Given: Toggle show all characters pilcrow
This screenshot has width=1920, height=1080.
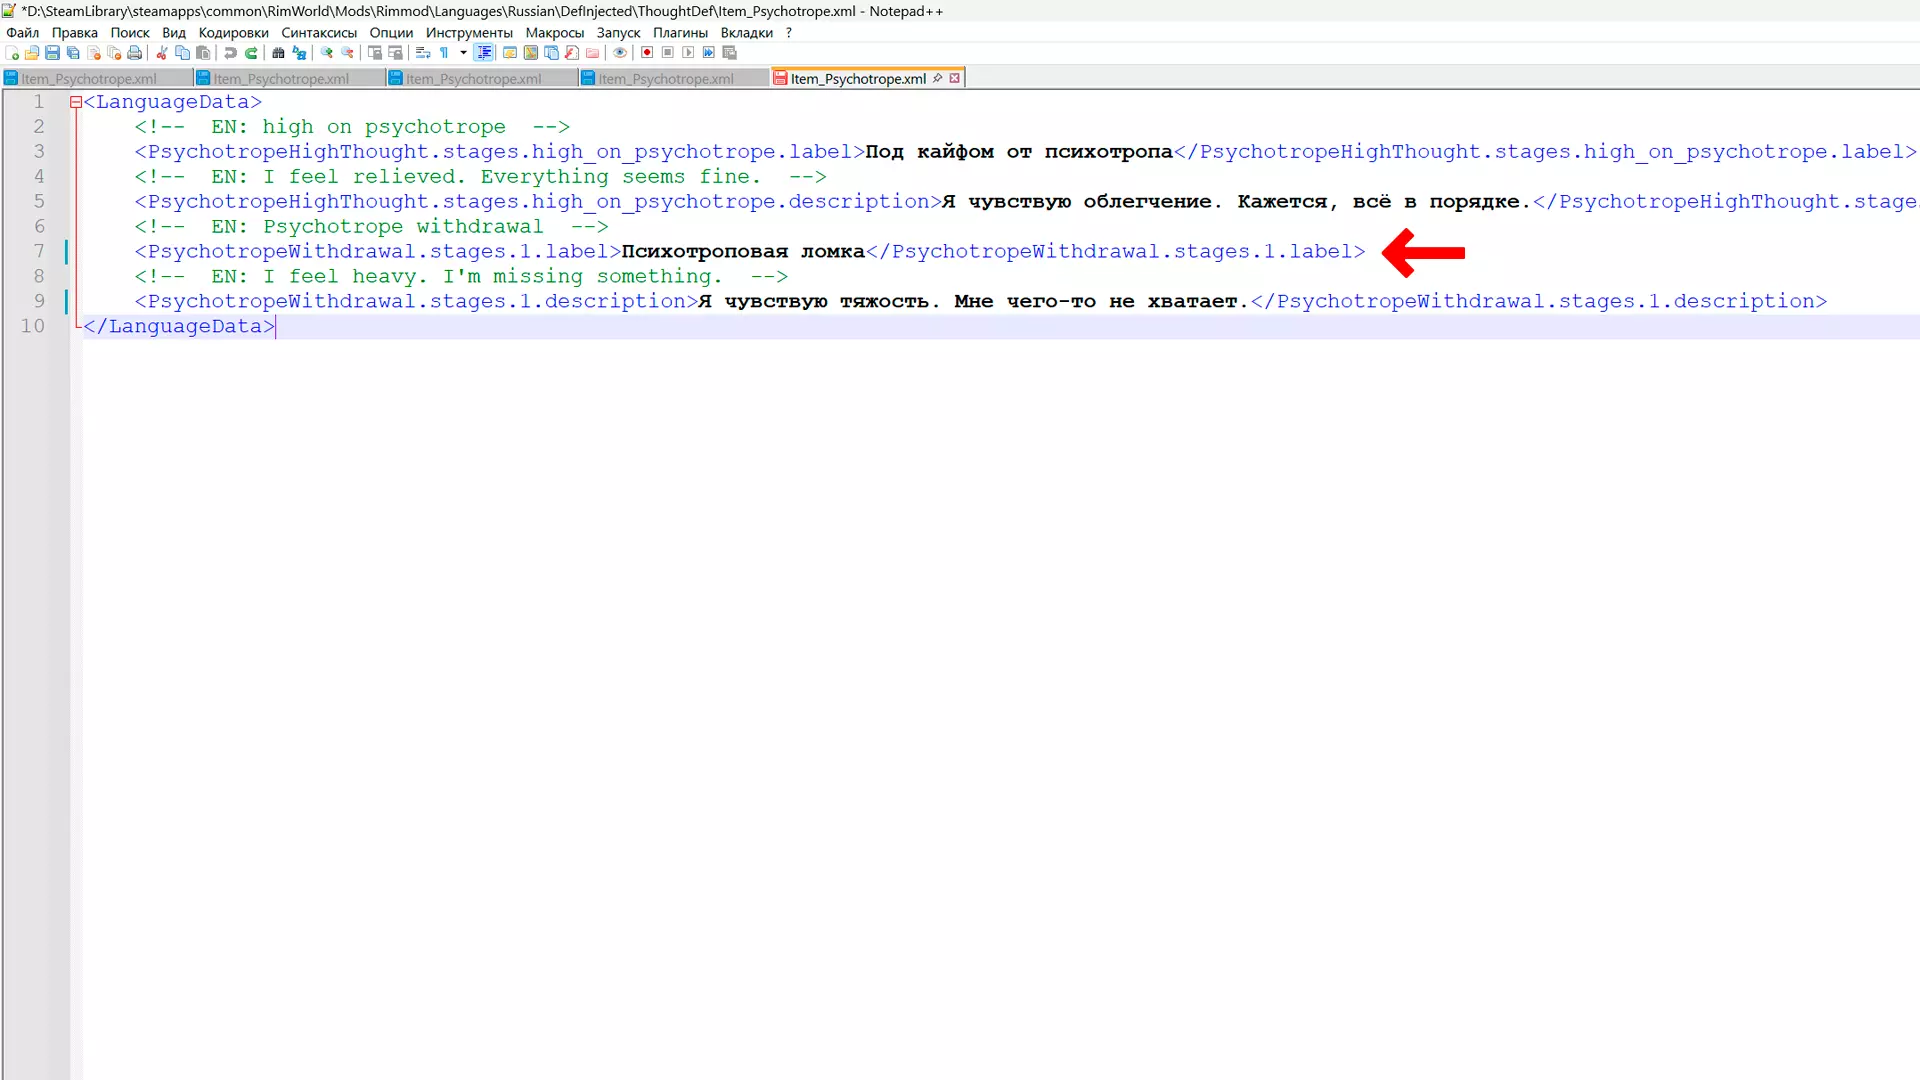Looking at the screenshot, I should pos(444,53).
